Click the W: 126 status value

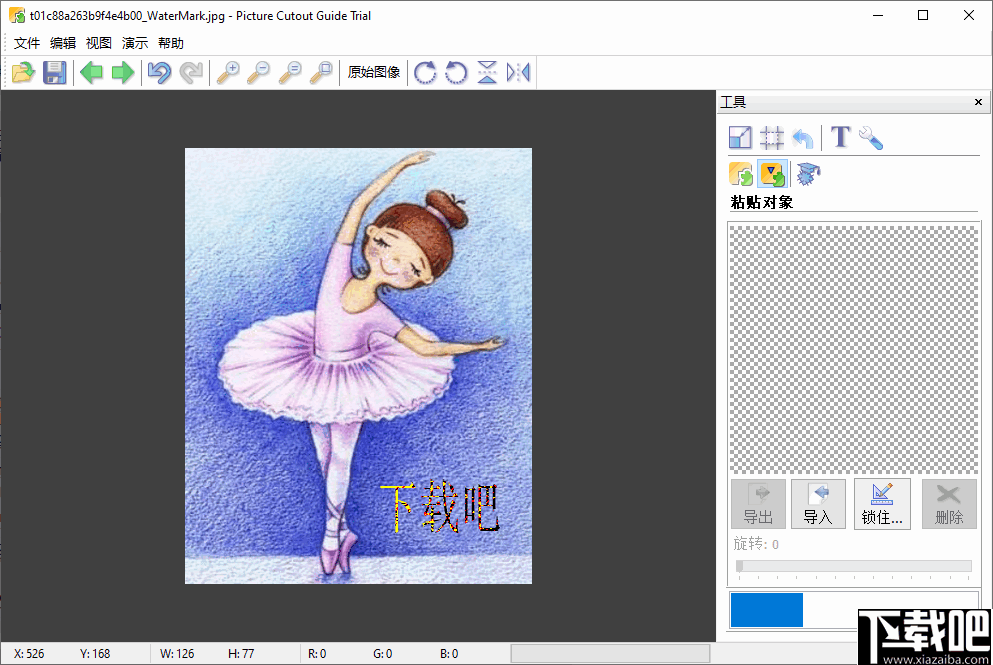click(177, 654)
